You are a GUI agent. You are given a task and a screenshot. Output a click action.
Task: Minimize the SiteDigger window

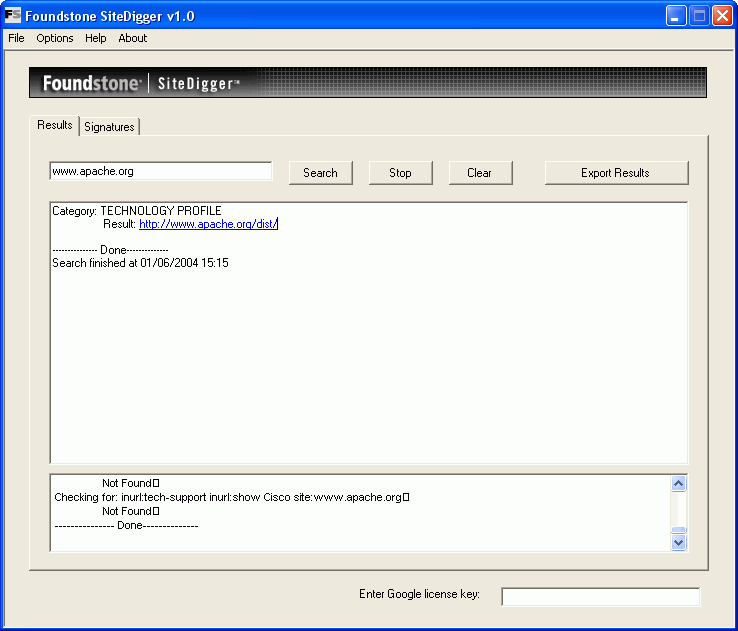(676, 16)
